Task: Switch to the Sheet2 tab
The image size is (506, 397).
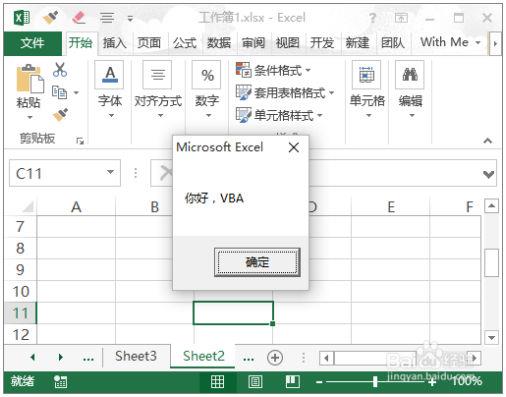Action: (x=204, y=356)
